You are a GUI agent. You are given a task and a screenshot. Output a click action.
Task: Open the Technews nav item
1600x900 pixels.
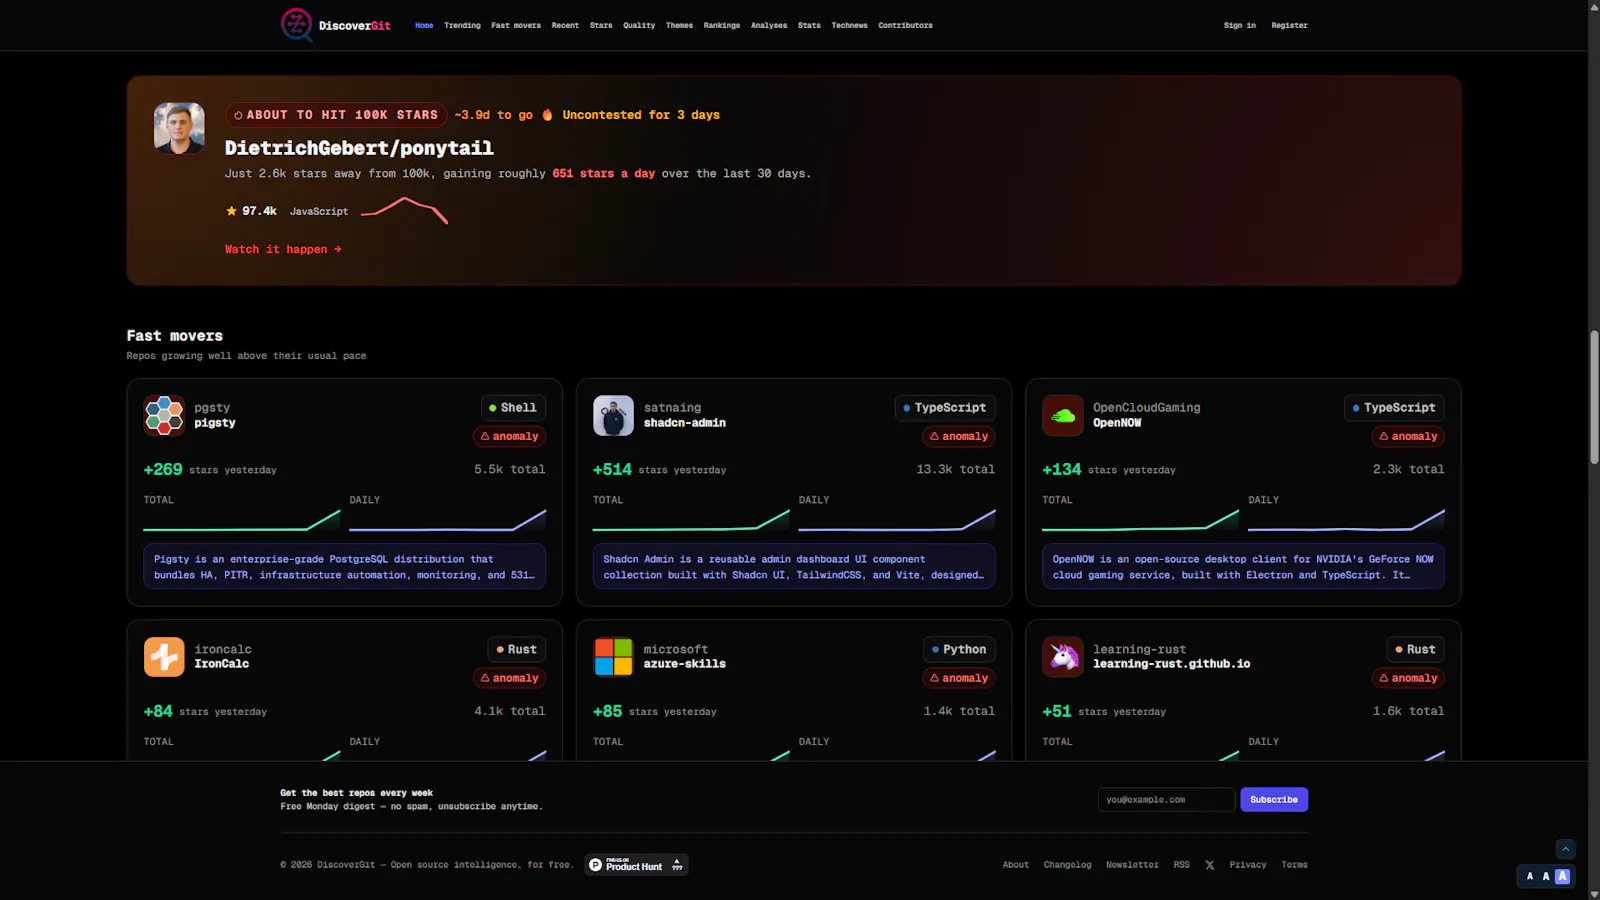(849, 25)
